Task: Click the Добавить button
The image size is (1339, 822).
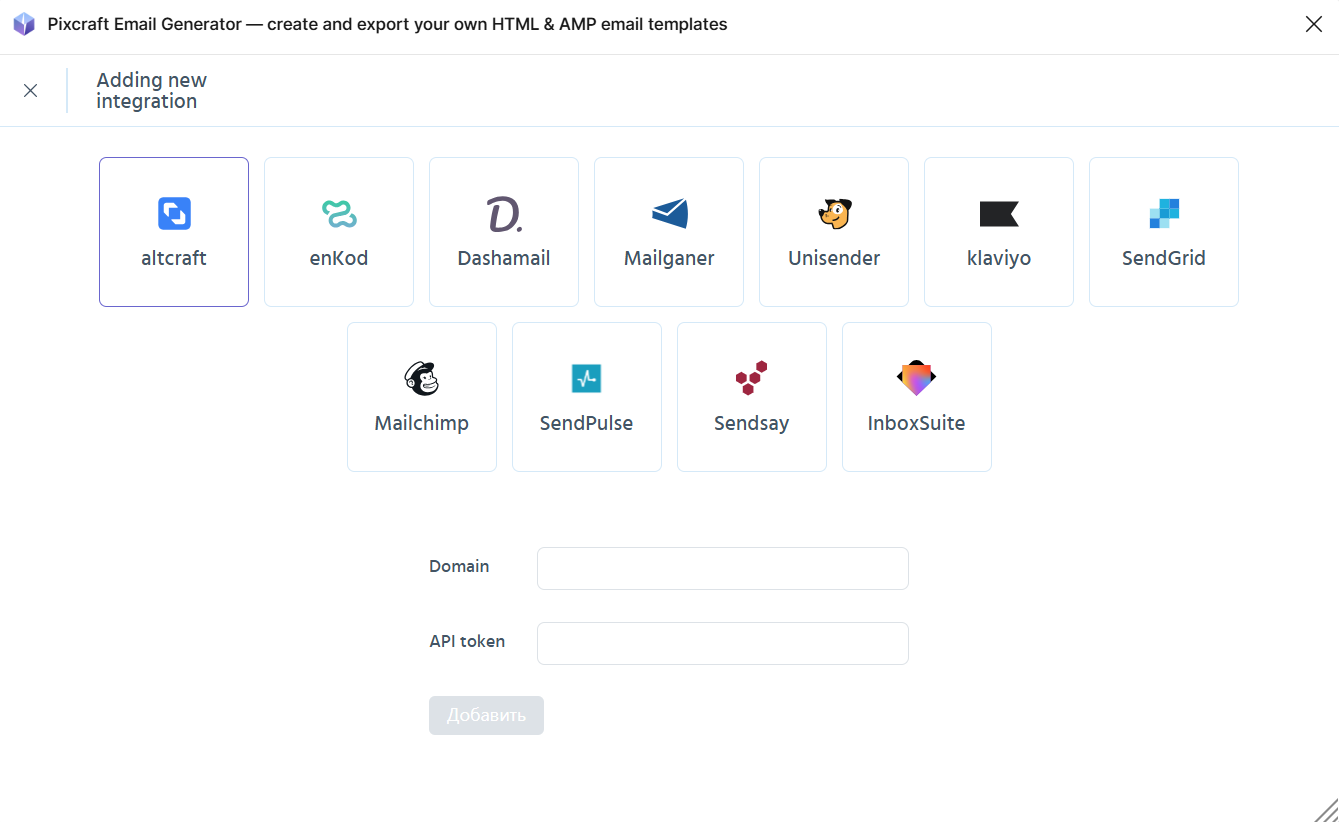Action: coord(486,716)
